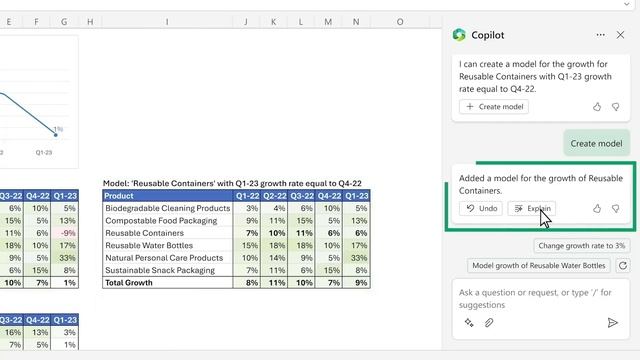Like the 'Added a model' response
Screen dimensions: 640x360
coord(597,209)
